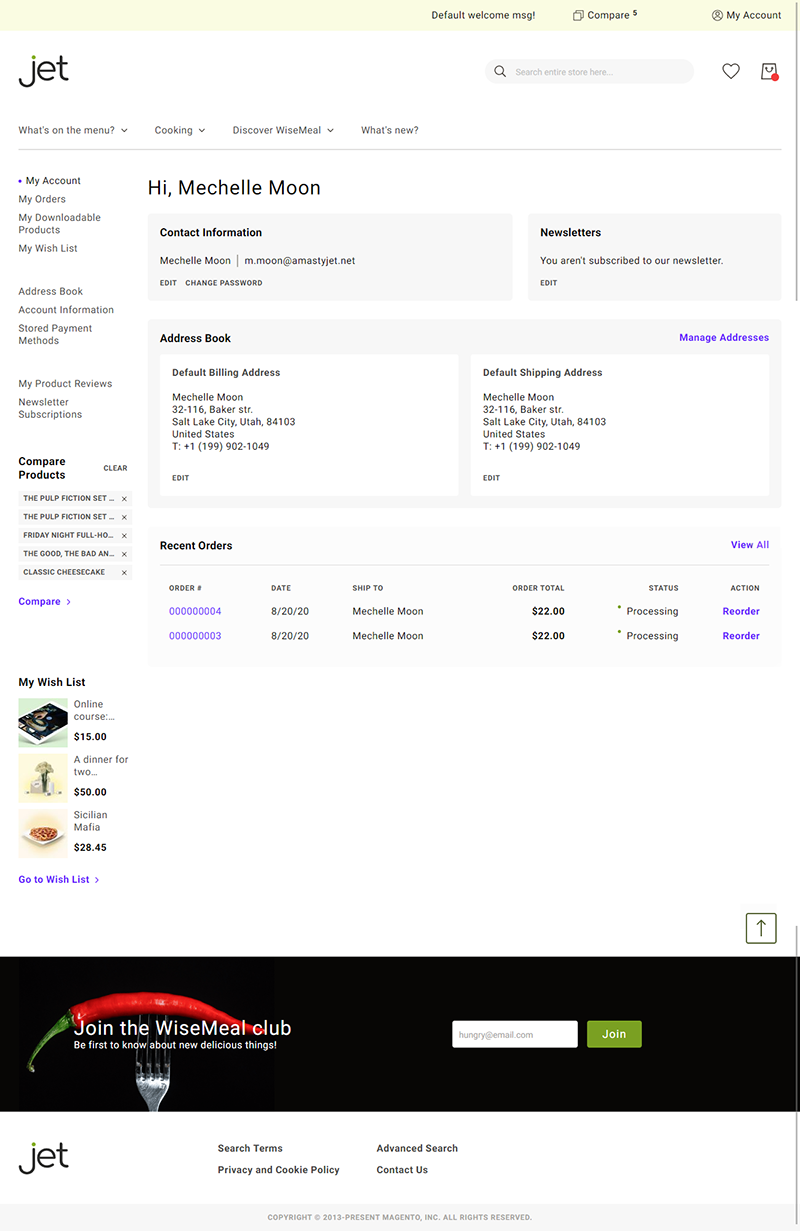The image size is (800, 1231).
Task: Reorder order 000000003
Action: (x=741, y=636)
